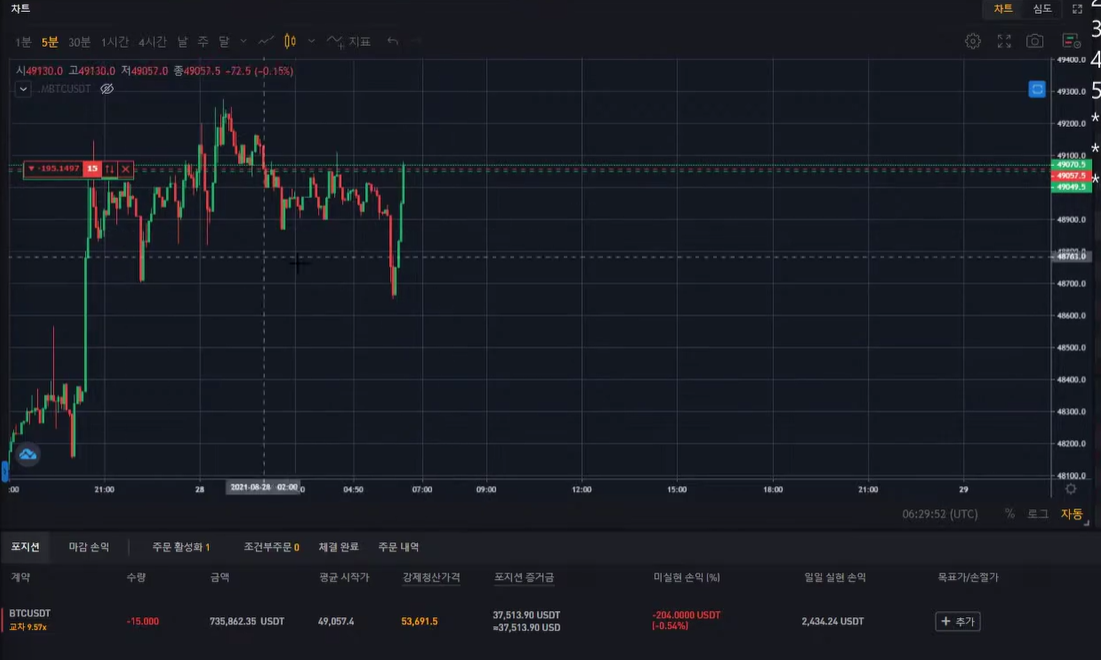Click the 차트 title at top left
This screenshot has width=1101, height=660.
(x=20, y=8)
